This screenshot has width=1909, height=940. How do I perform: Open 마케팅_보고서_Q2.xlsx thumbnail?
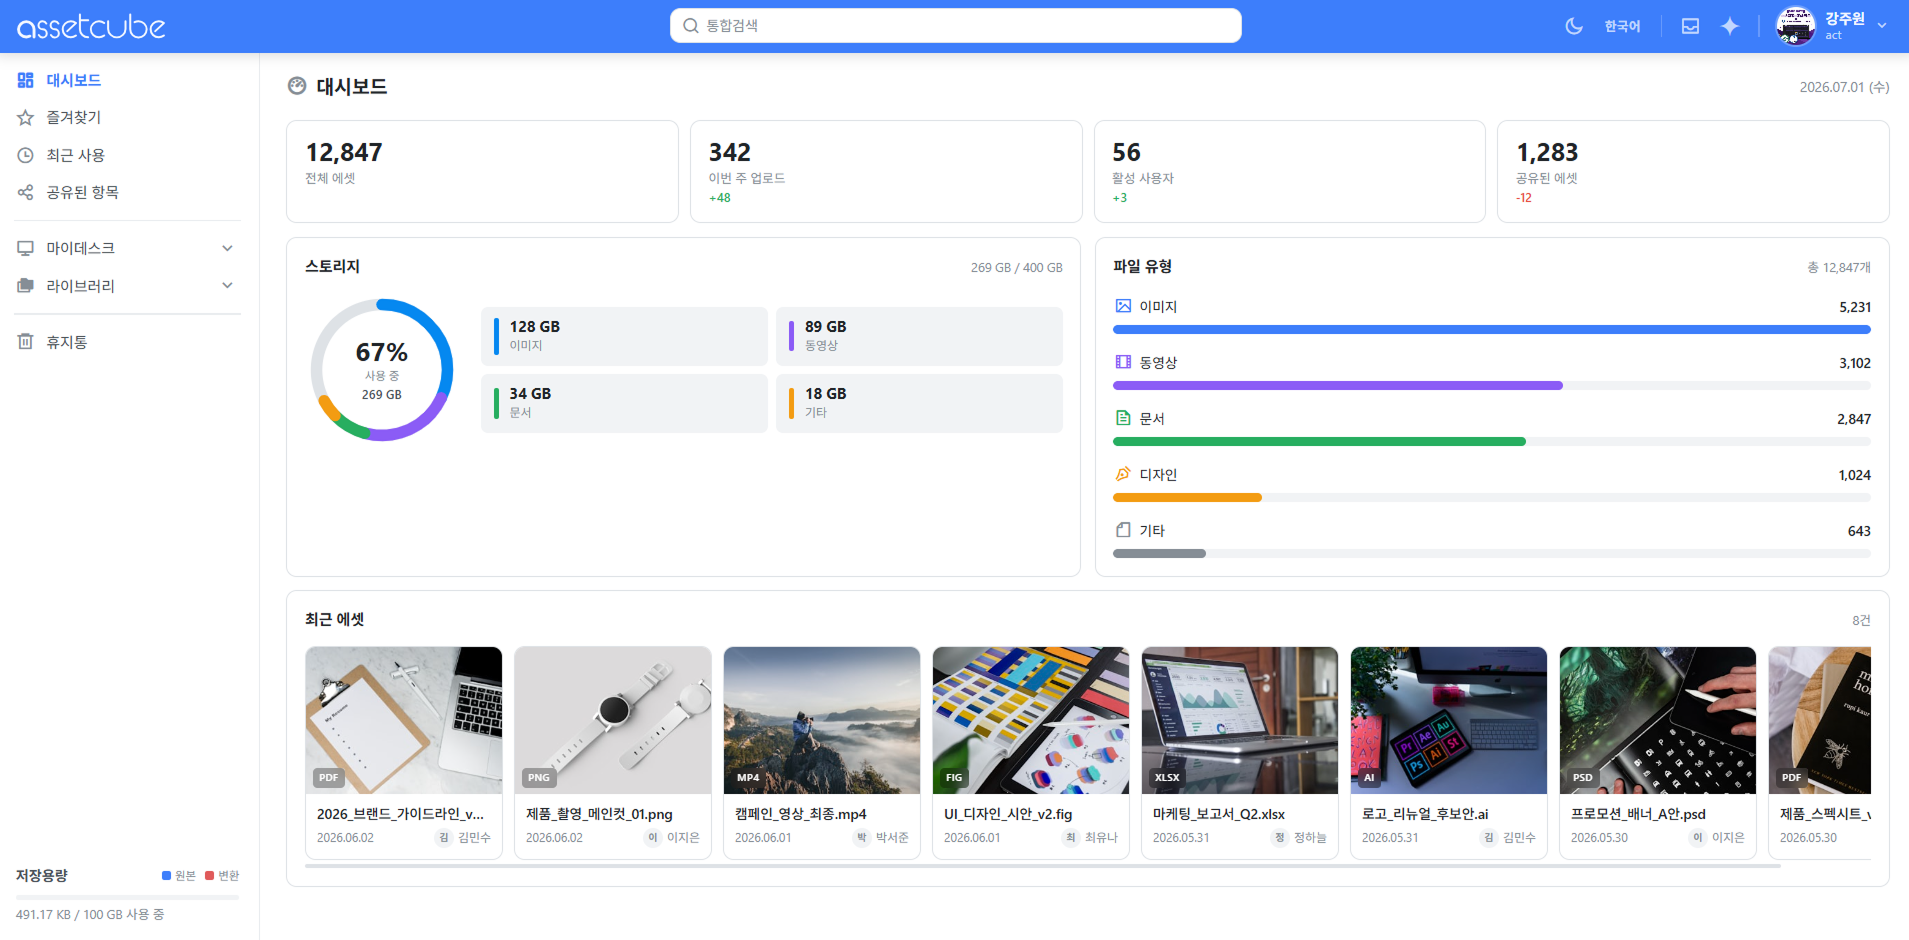[x=1240, y=720]
